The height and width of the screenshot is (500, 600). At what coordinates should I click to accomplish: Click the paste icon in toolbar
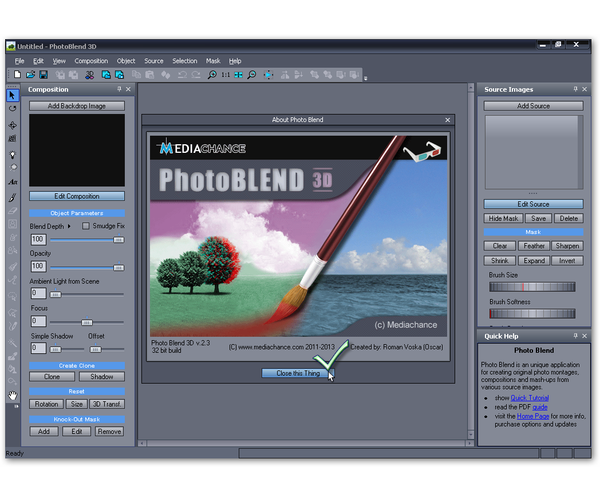(150, 75)
